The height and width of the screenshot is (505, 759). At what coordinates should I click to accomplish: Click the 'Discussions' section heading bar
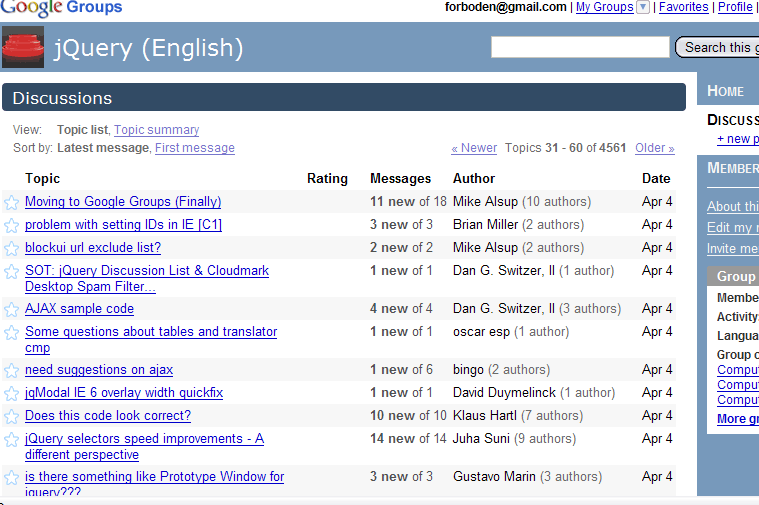point(344,97)
